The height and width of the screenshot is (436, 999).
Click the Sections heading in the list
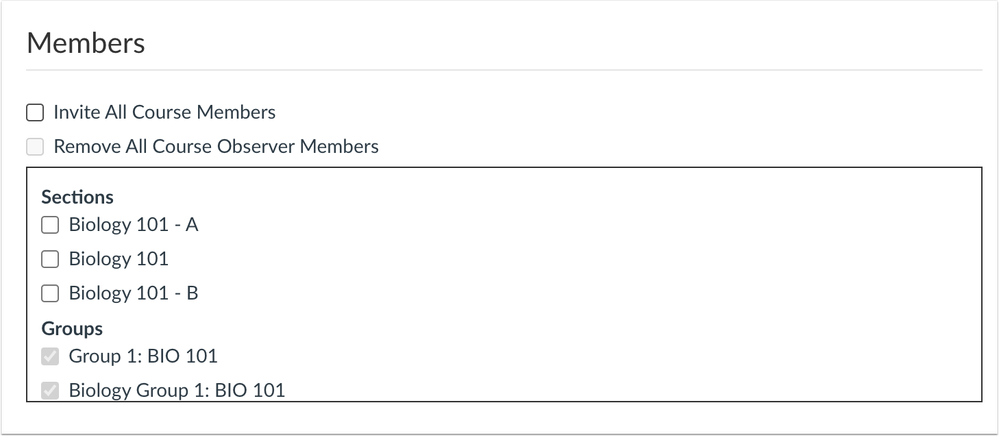(78, 197)
